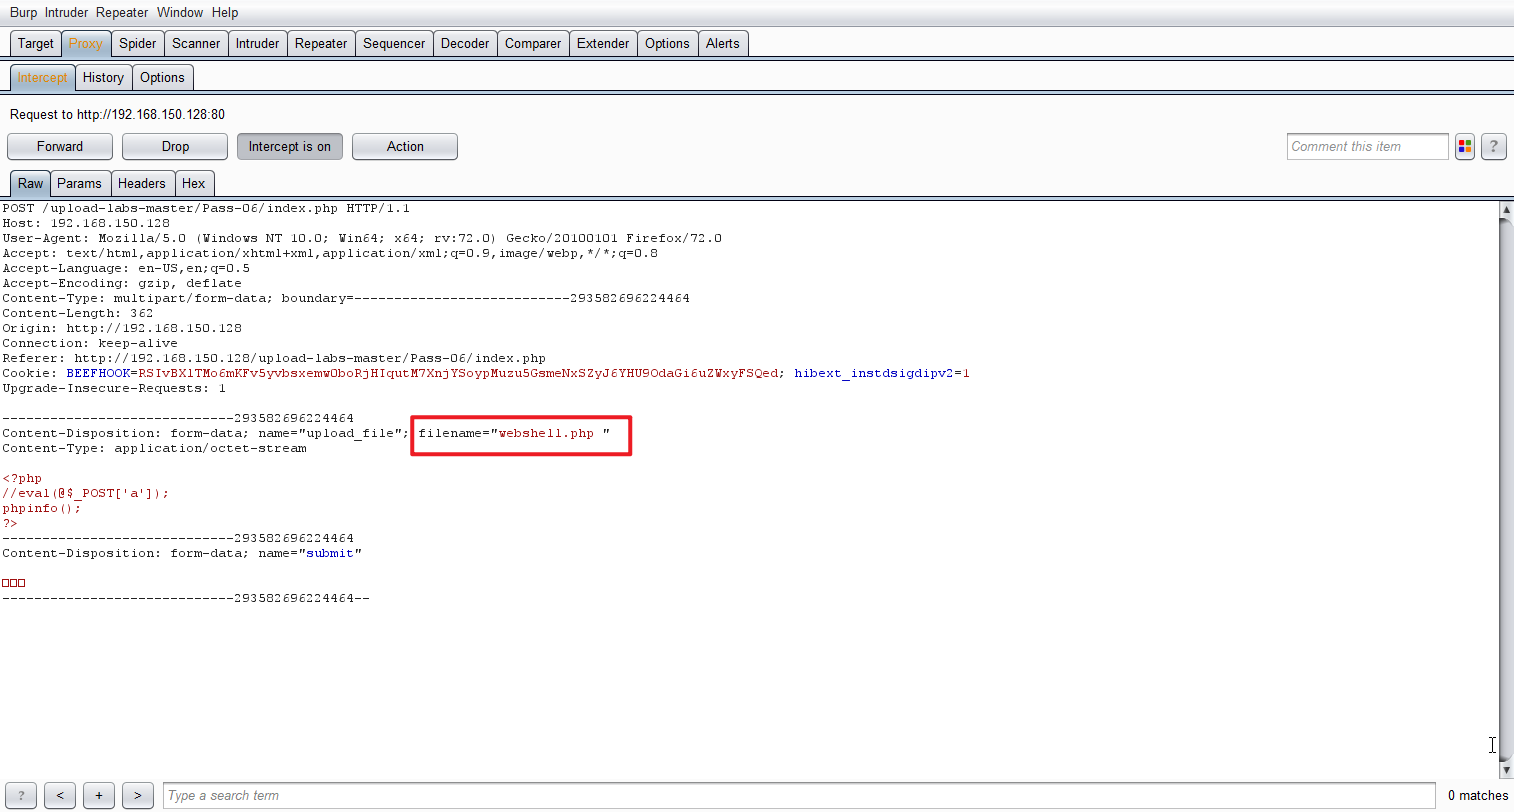Click the application/octet-stream content type line
The height and width of the screenshot is (812, 1514).
(x=154, y=448)
